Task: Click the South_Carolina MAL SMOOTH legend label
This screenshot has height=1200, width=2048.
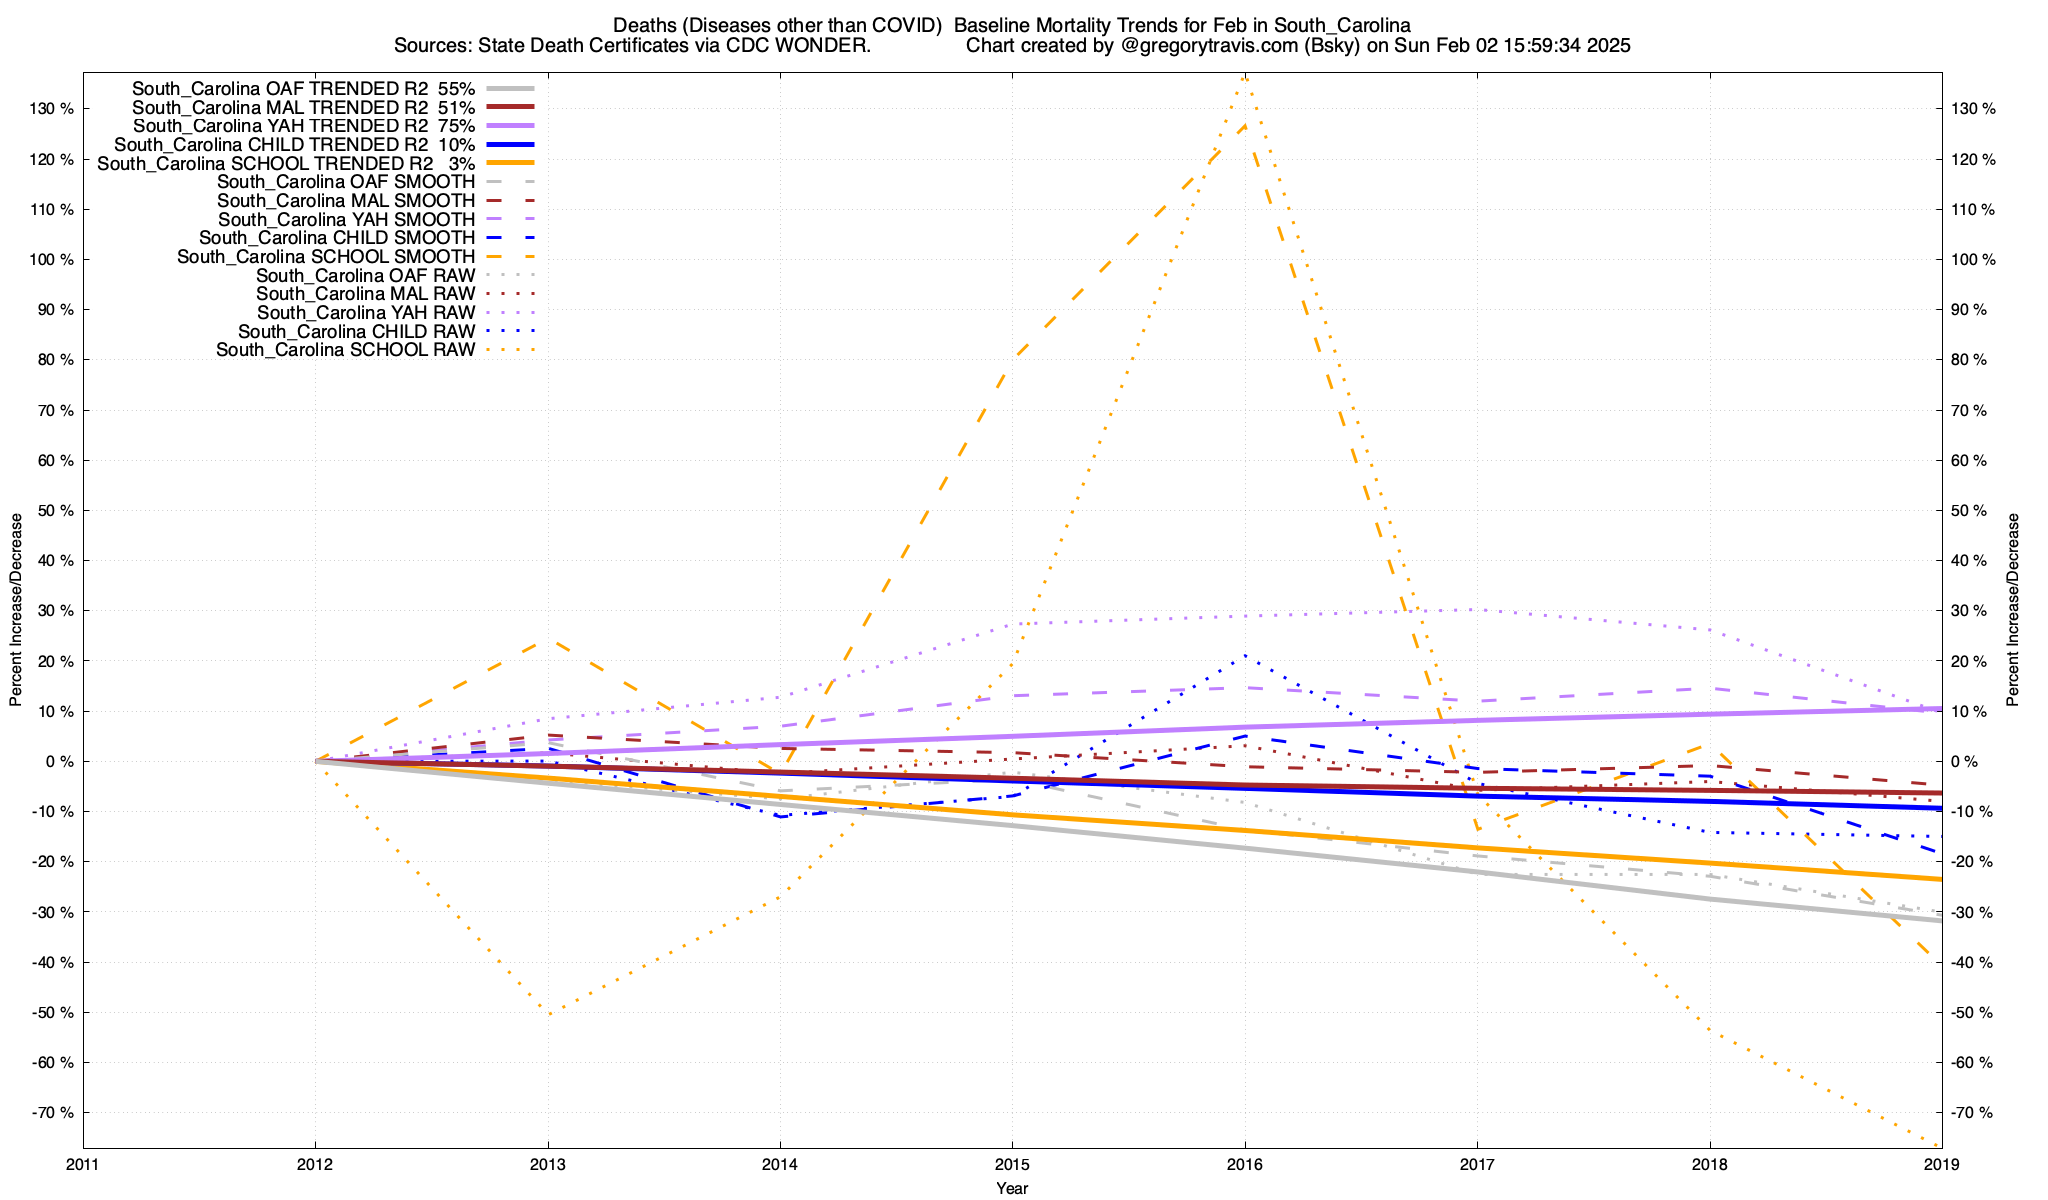Action: [x=345, y=201]
